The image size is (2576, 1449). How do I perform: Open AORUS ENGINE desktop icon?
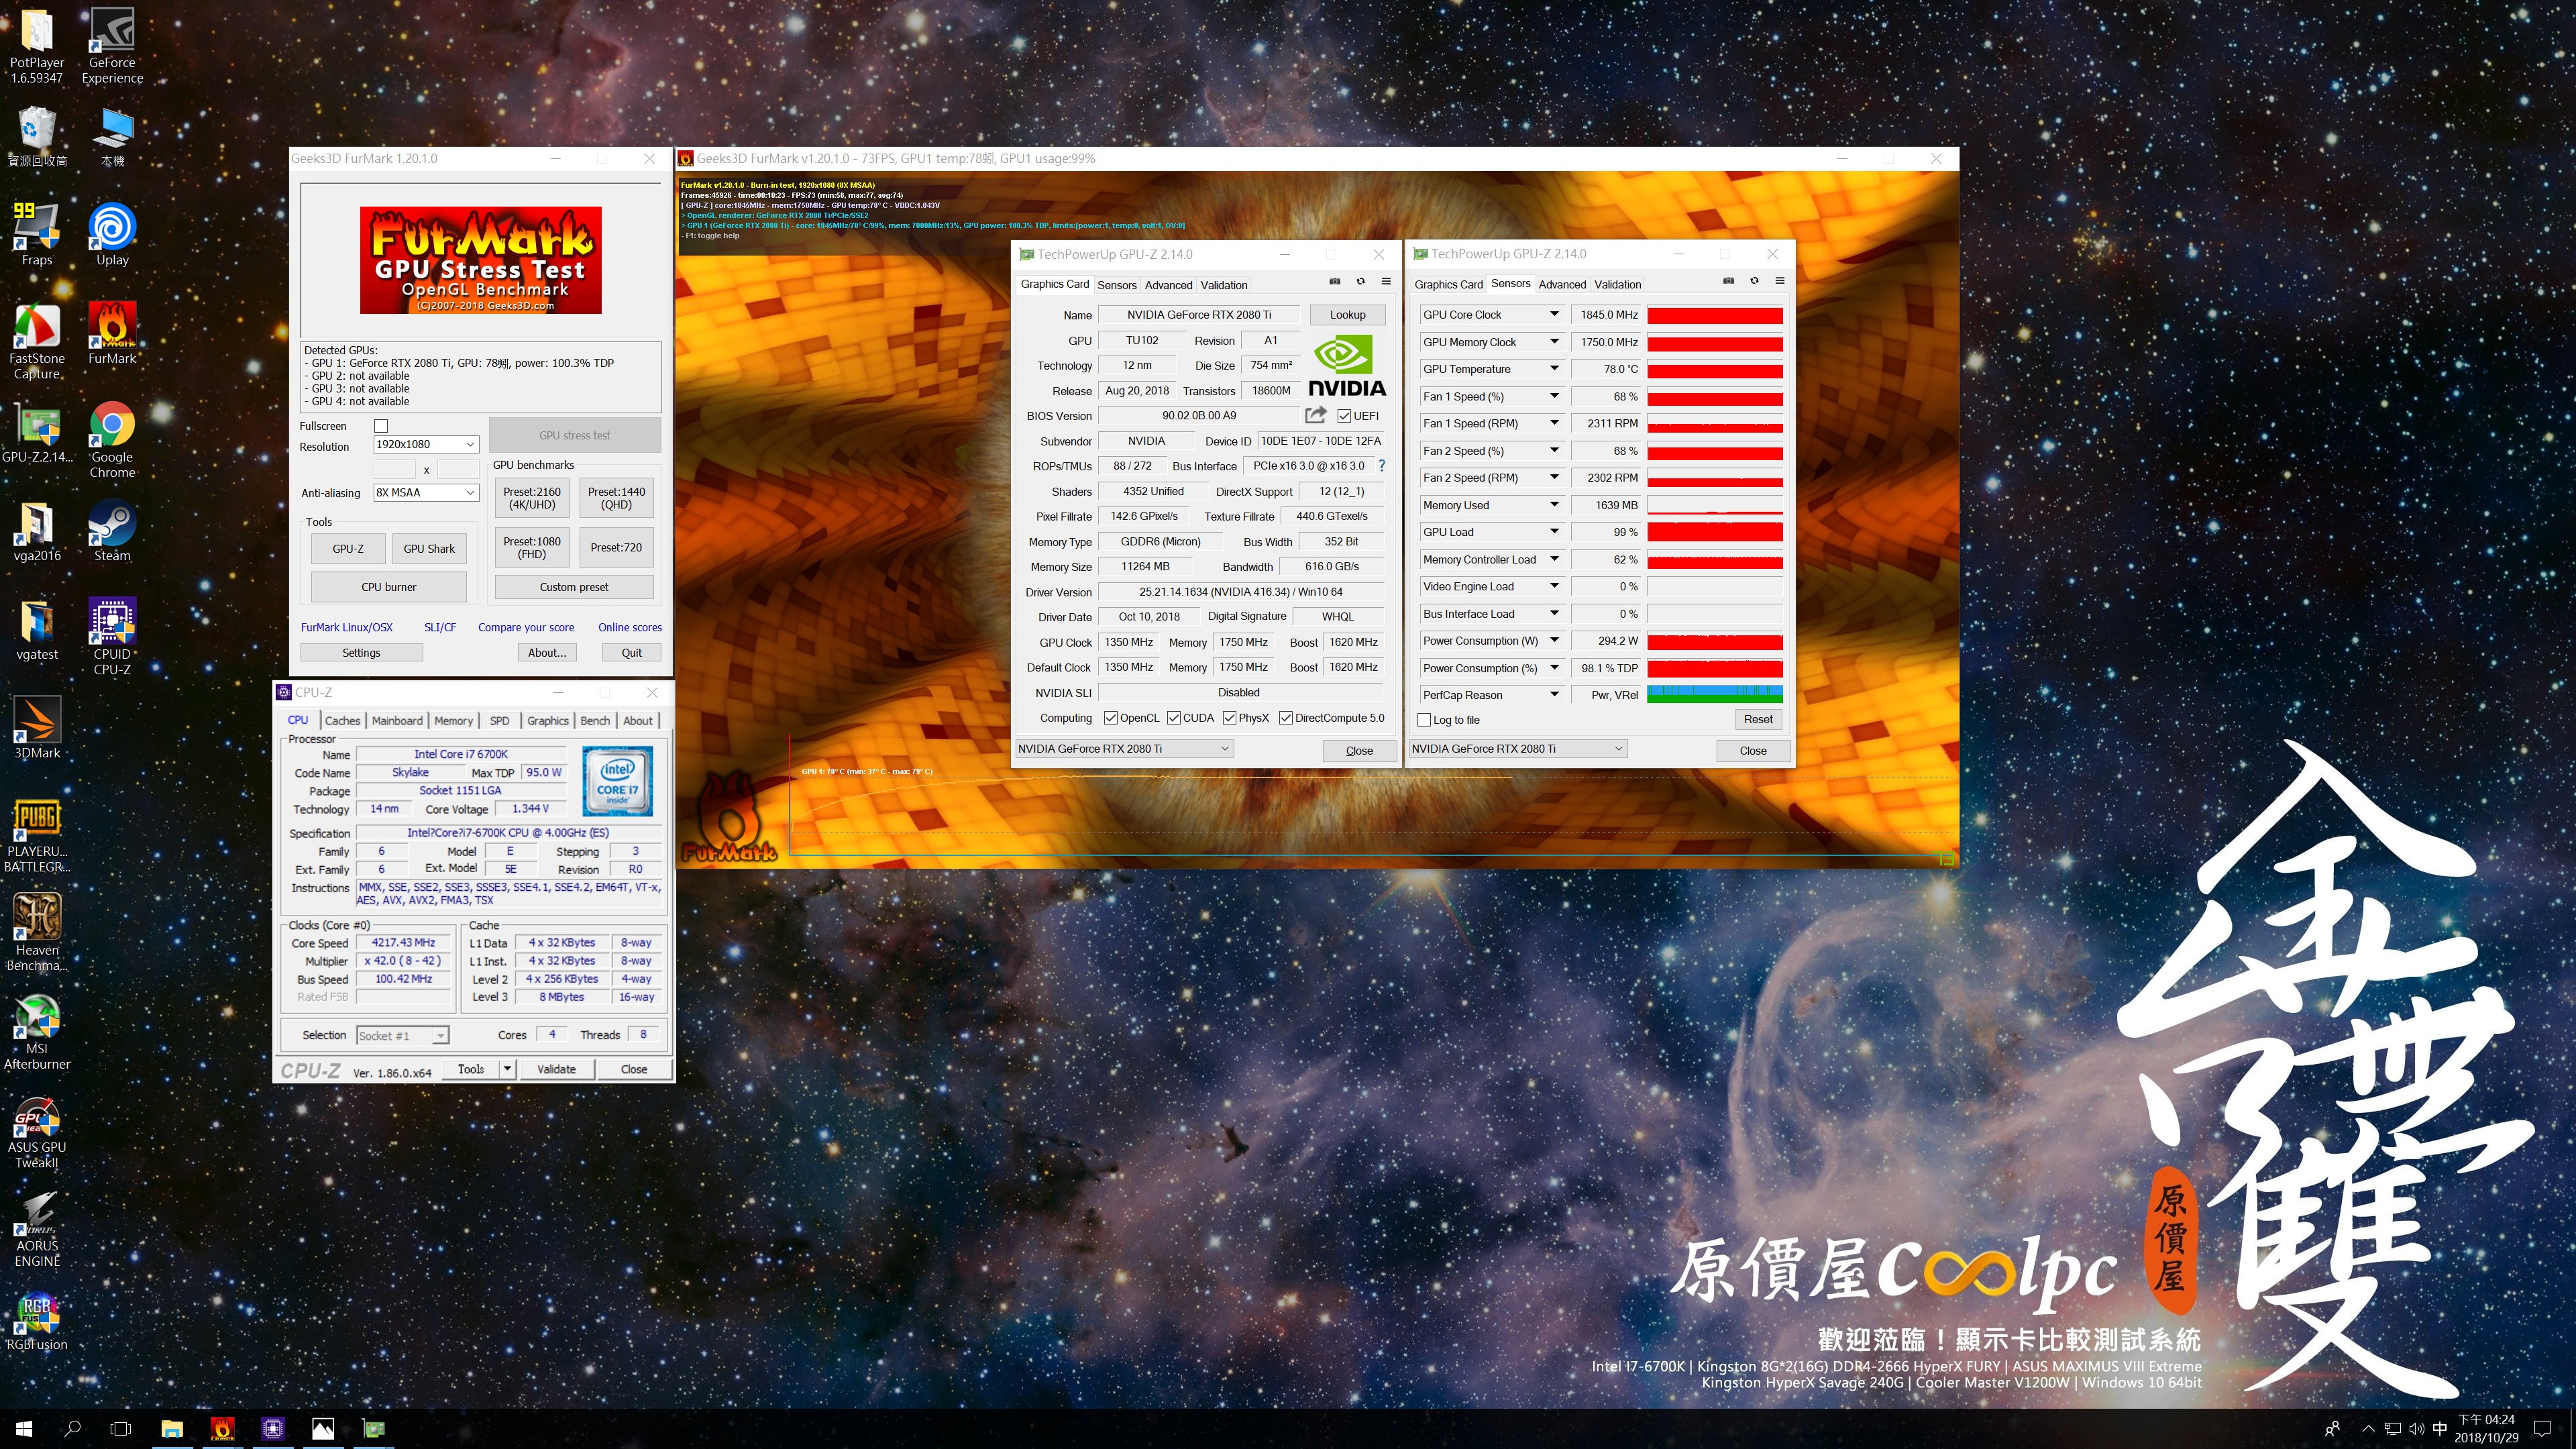coord(37,1229)
